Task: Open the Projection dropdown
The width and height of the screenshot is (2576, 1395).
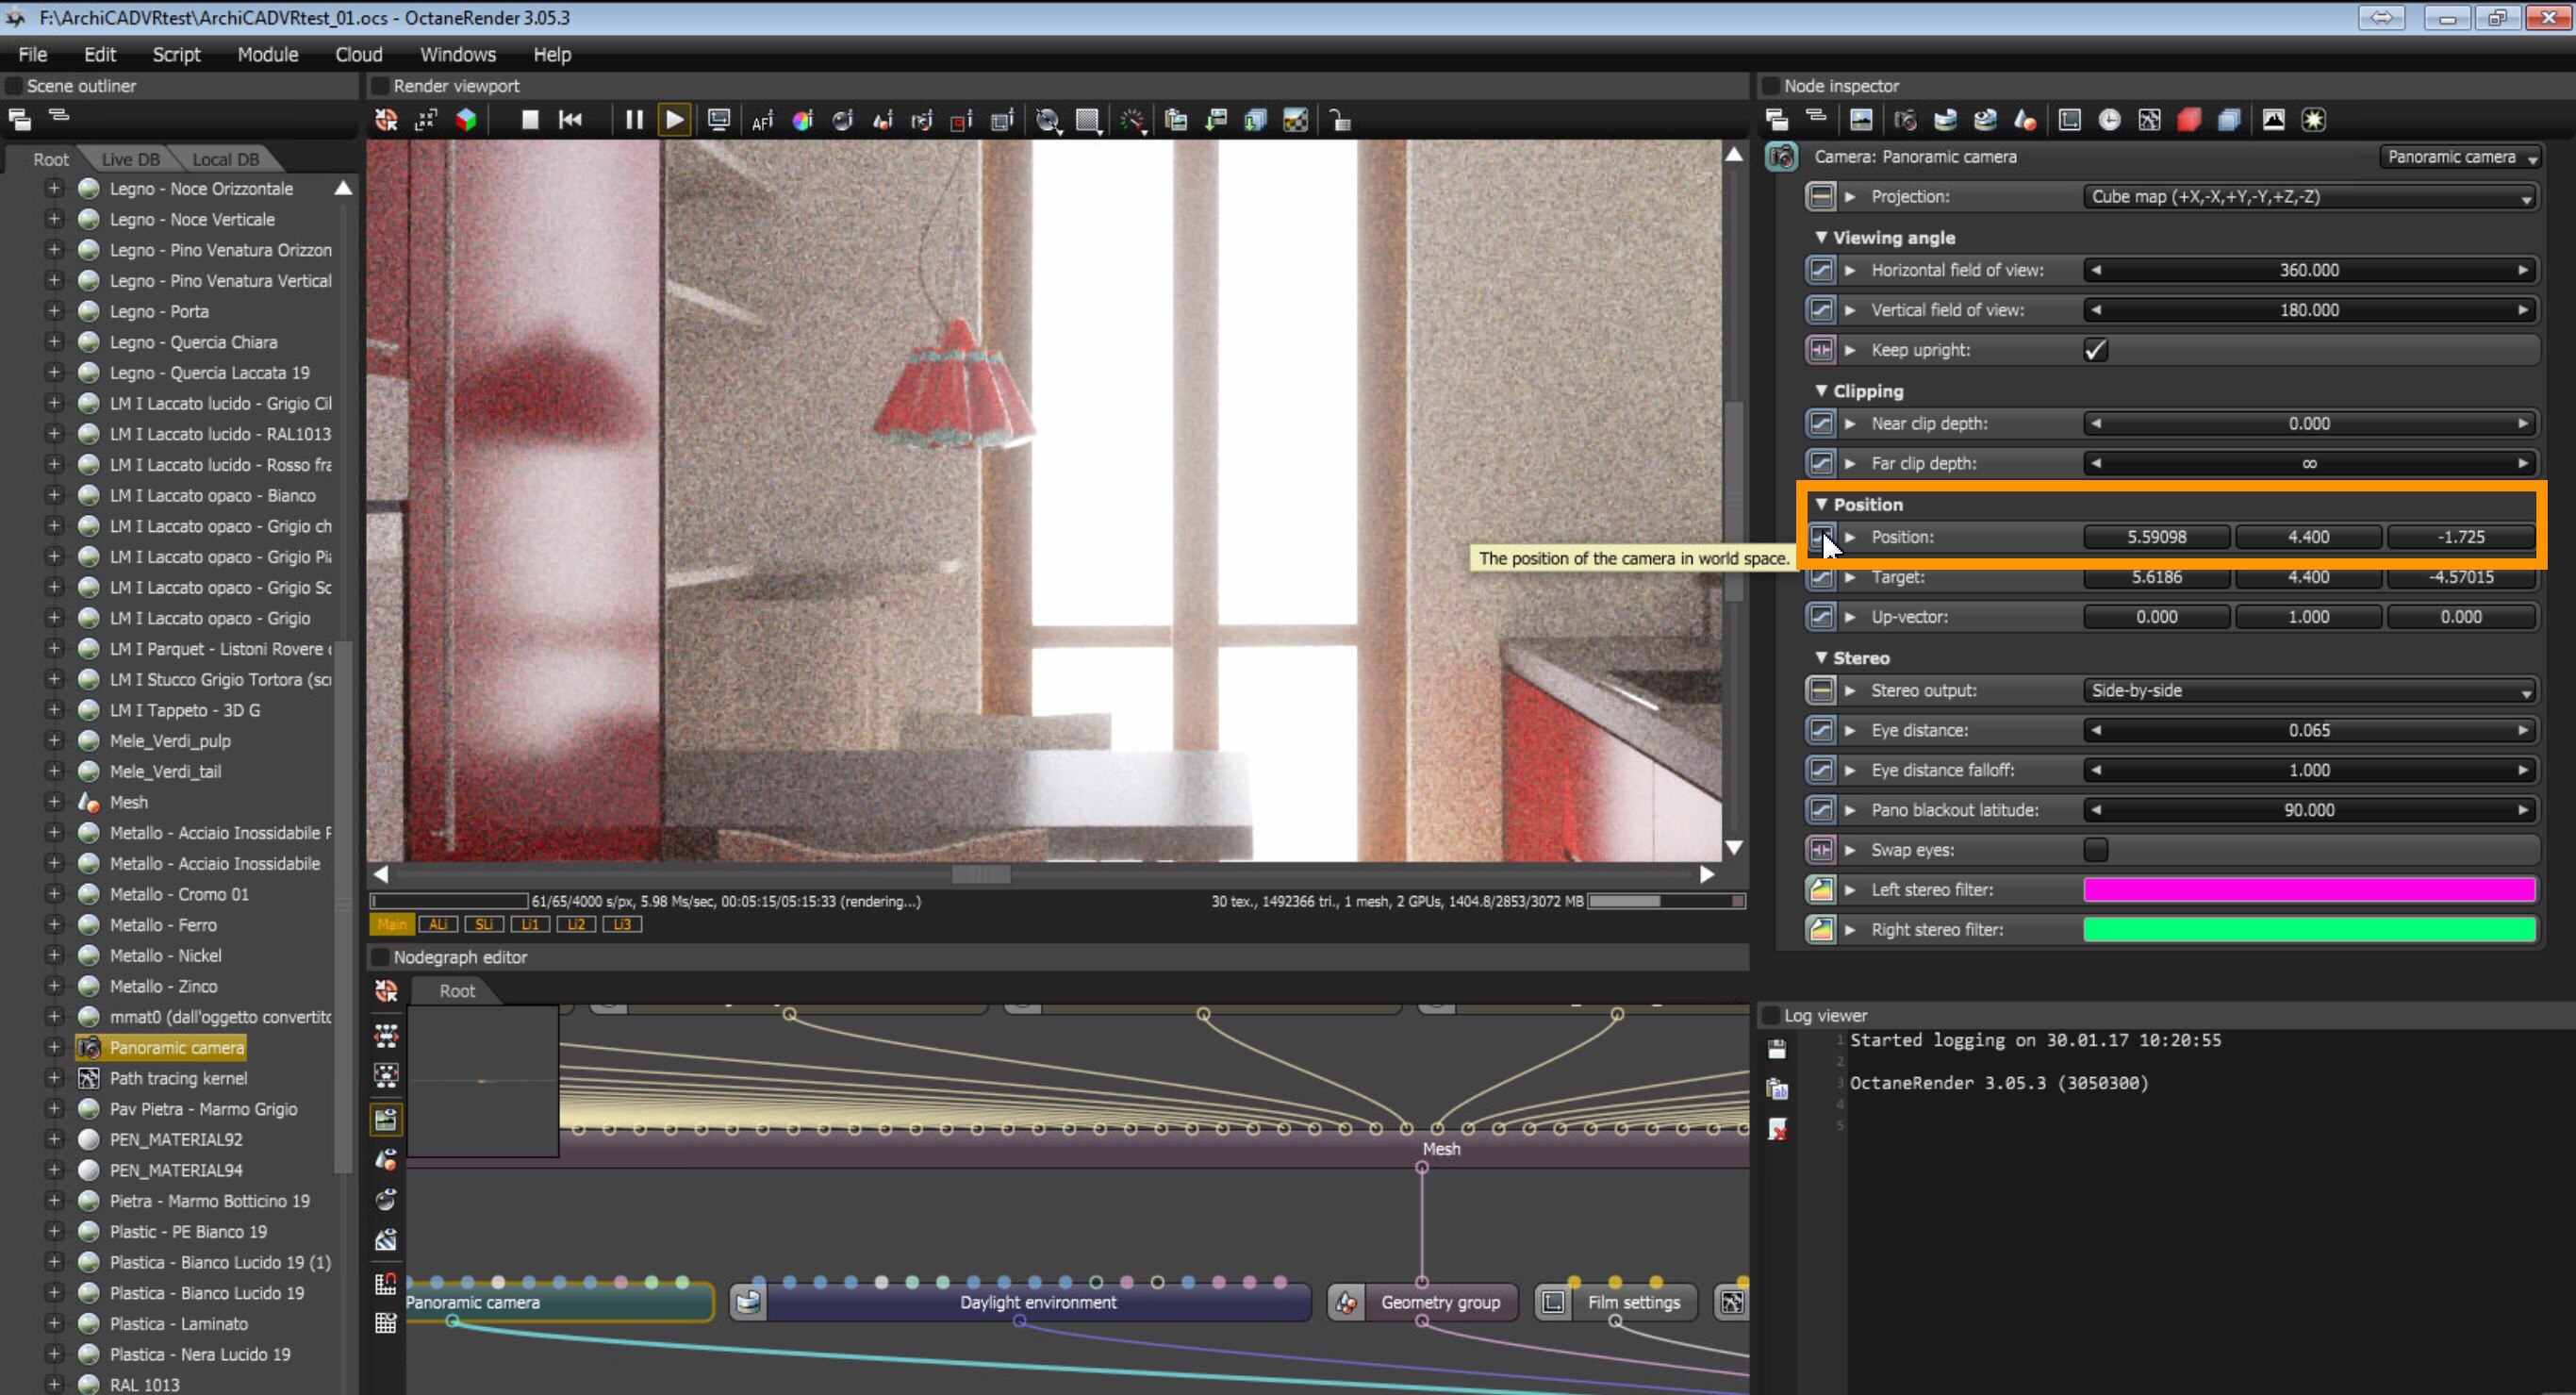Action: click(2308, 197)
